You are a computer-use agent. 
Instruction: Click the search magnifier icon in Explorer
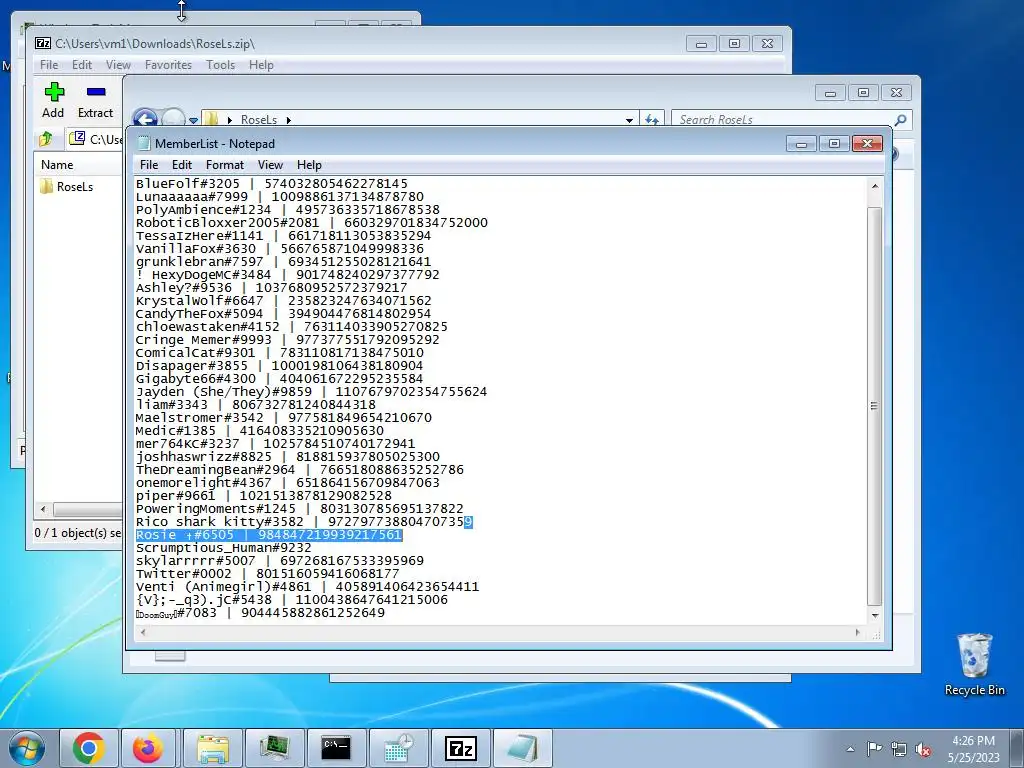tap(901, 120)
